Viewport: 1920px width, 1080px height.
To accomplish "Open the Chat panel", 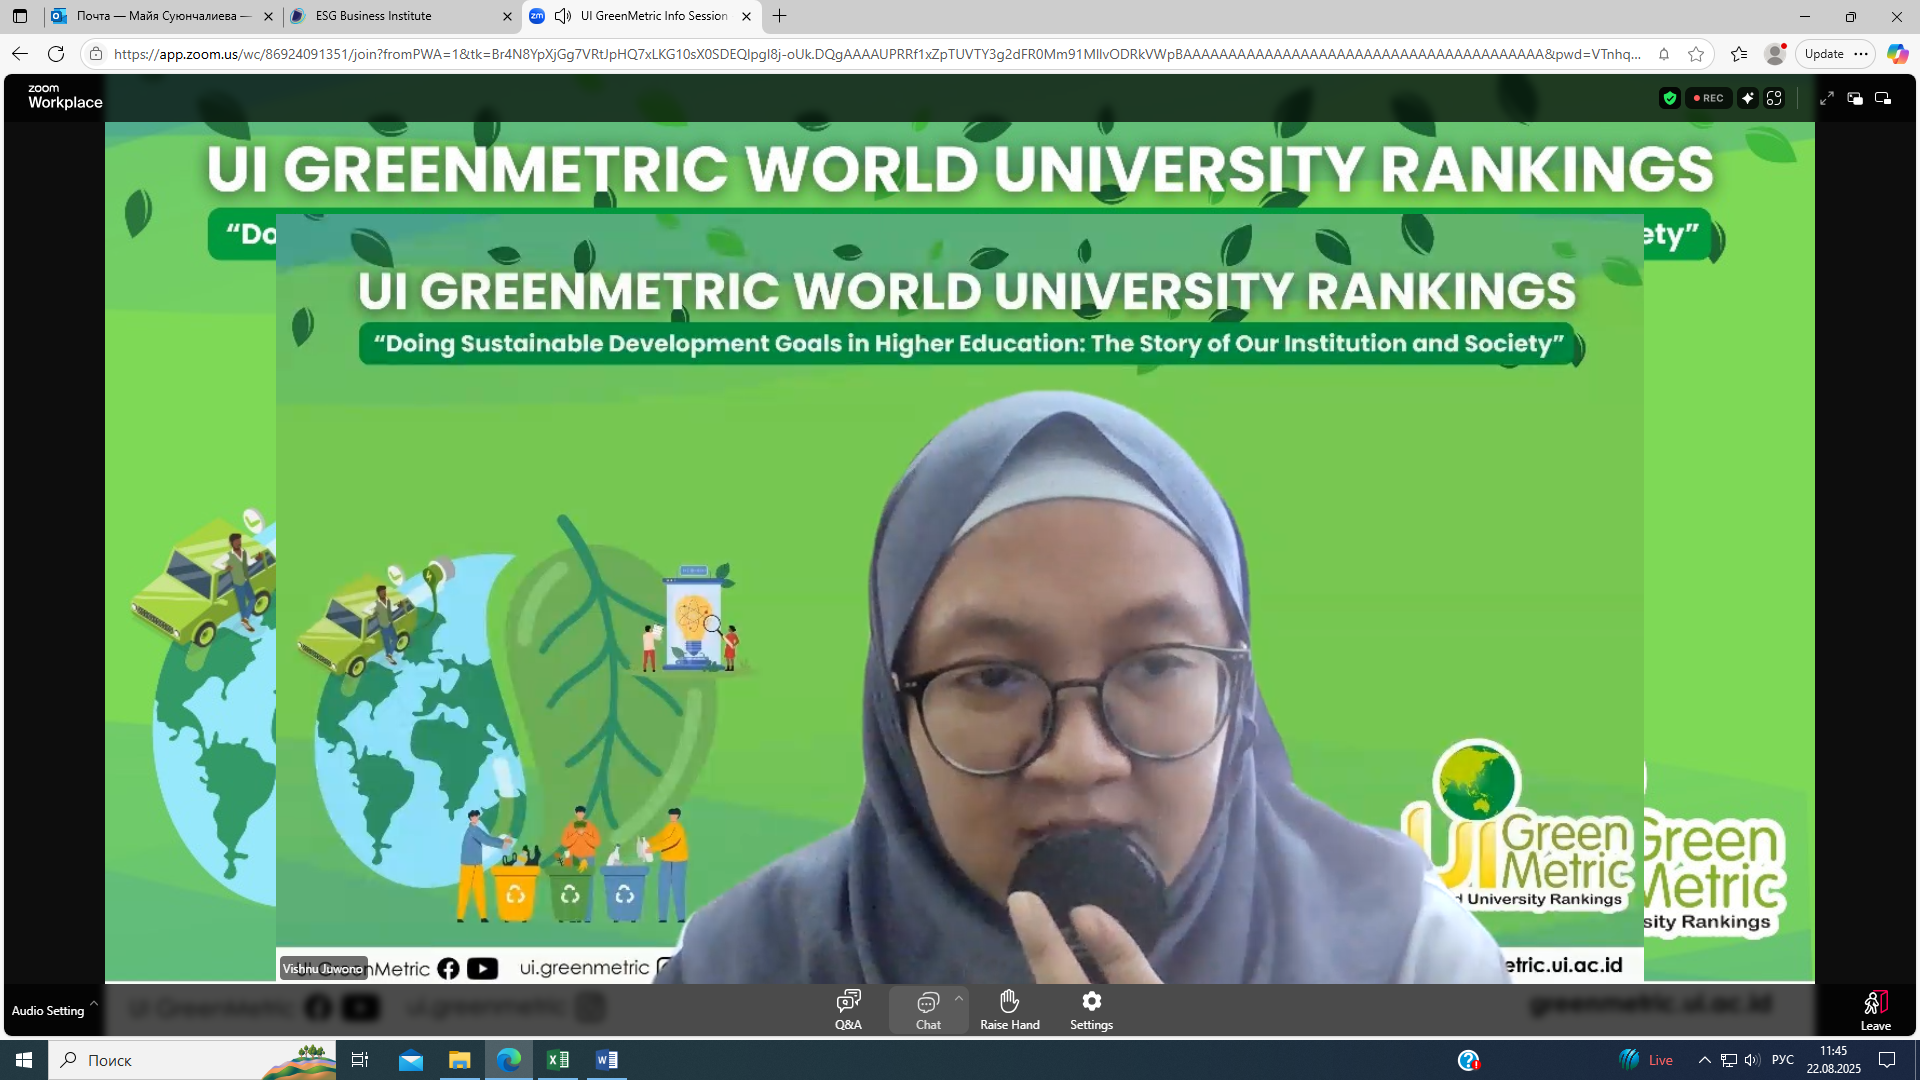I will coord(928,1010).
